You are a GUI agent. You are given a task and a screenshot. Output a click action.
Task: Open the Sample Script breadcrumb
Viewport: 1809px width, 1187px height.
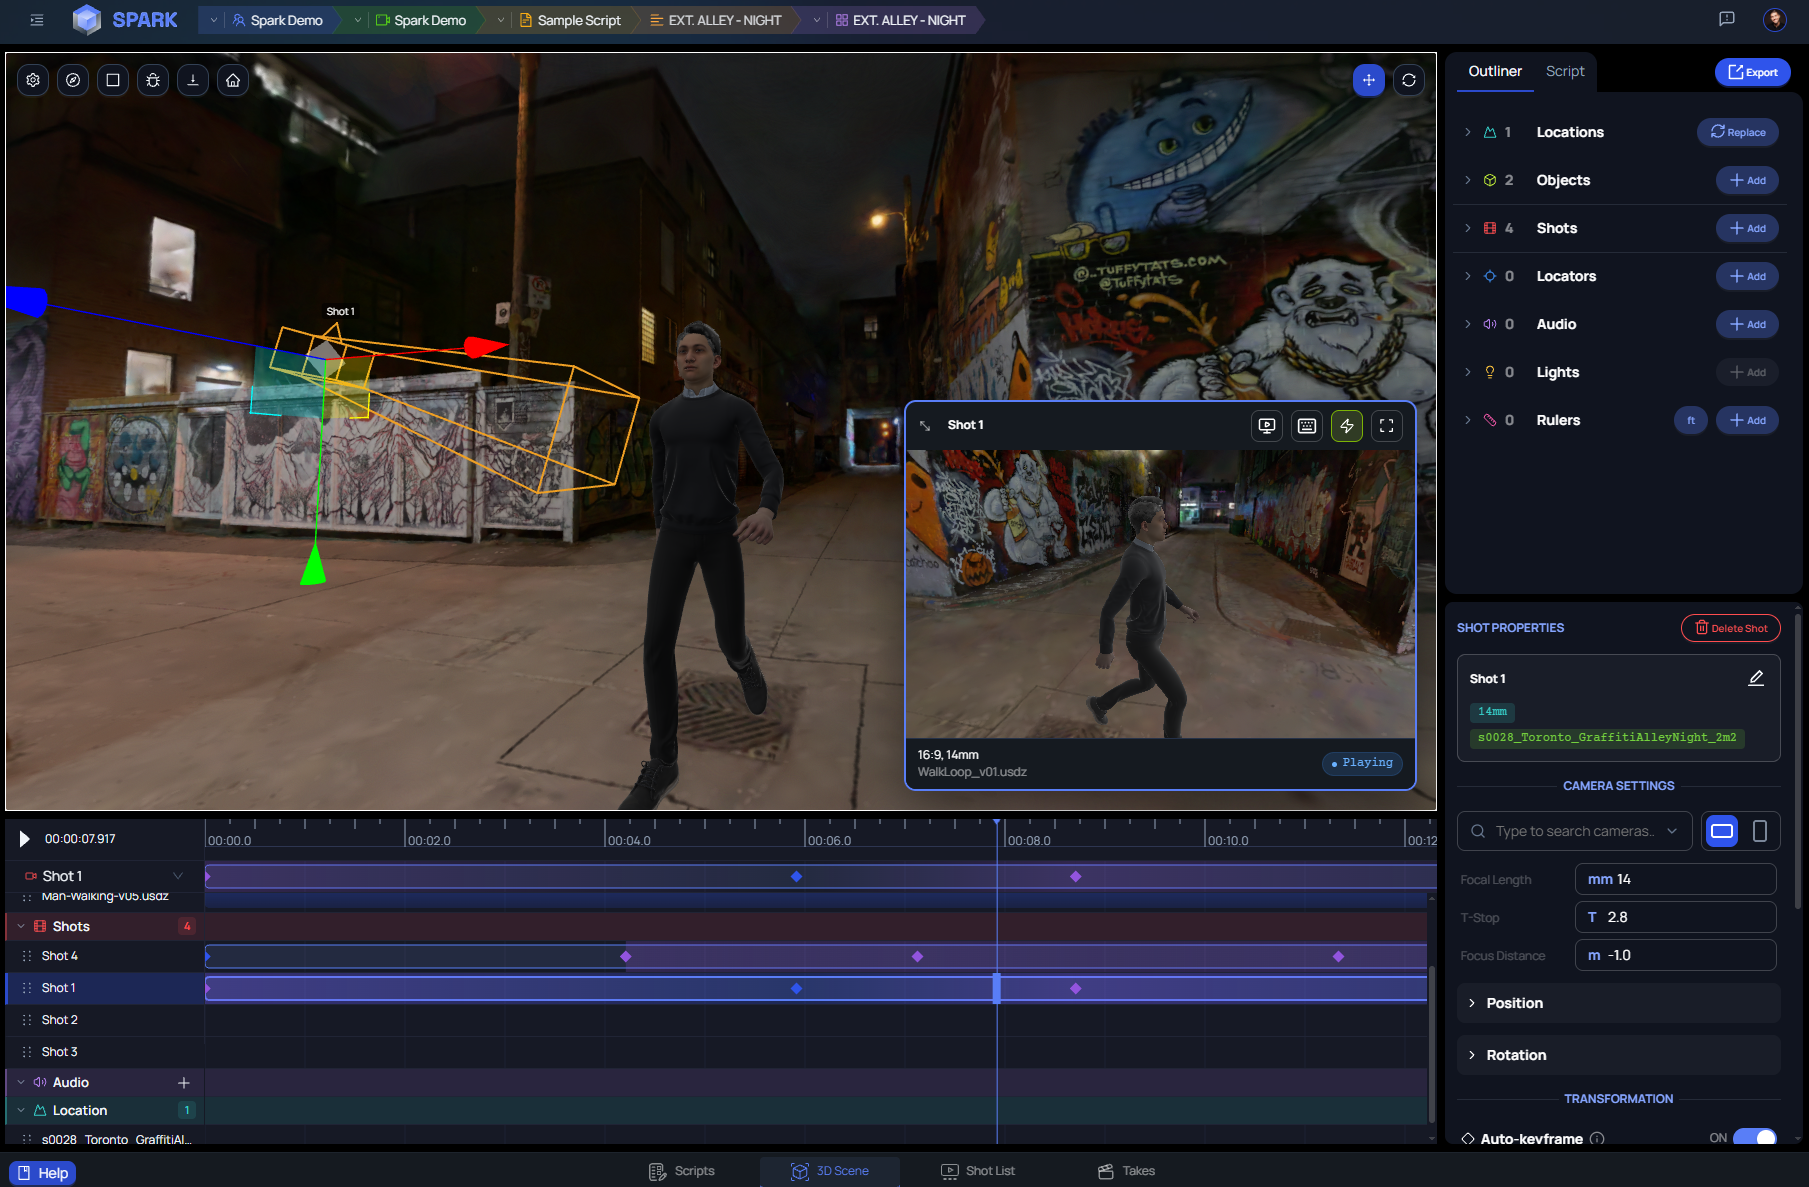point(570,20)
